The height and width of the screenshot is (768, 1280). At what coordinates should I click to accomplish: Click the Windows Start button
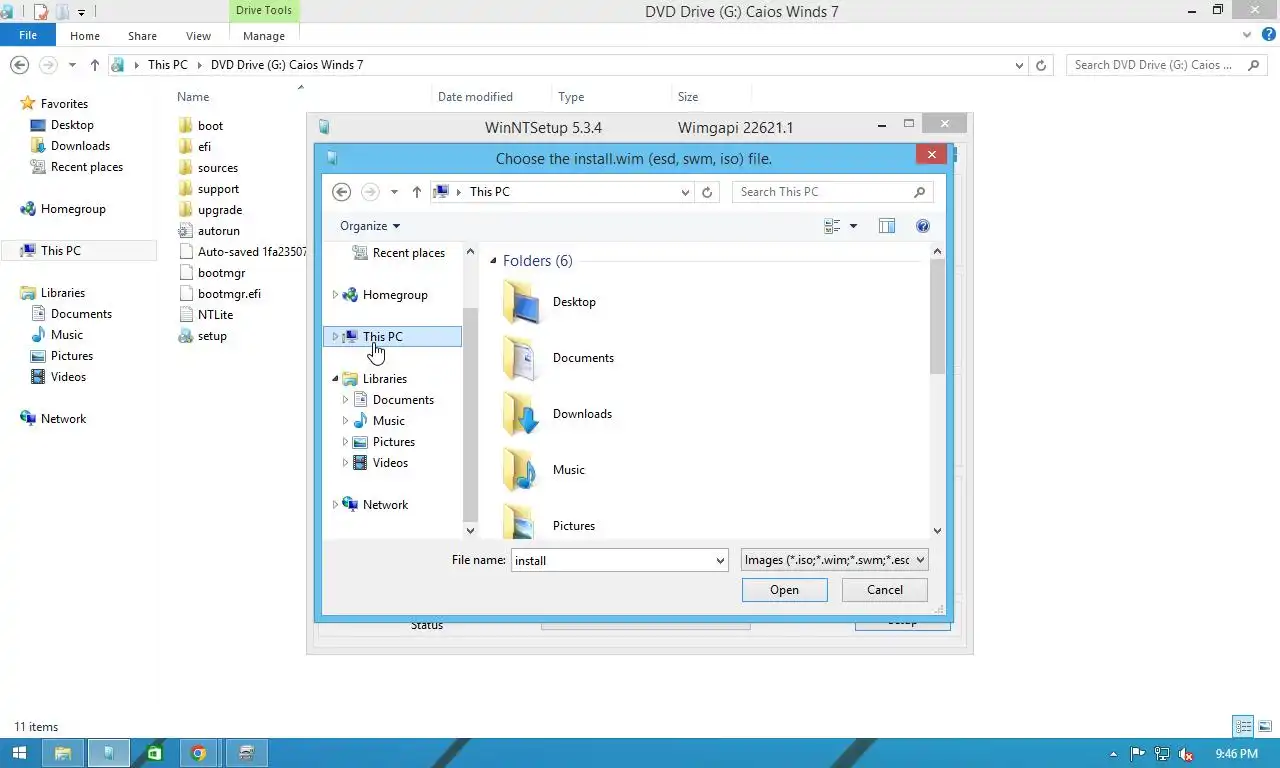pyautogui.click(x=19, y=753)
